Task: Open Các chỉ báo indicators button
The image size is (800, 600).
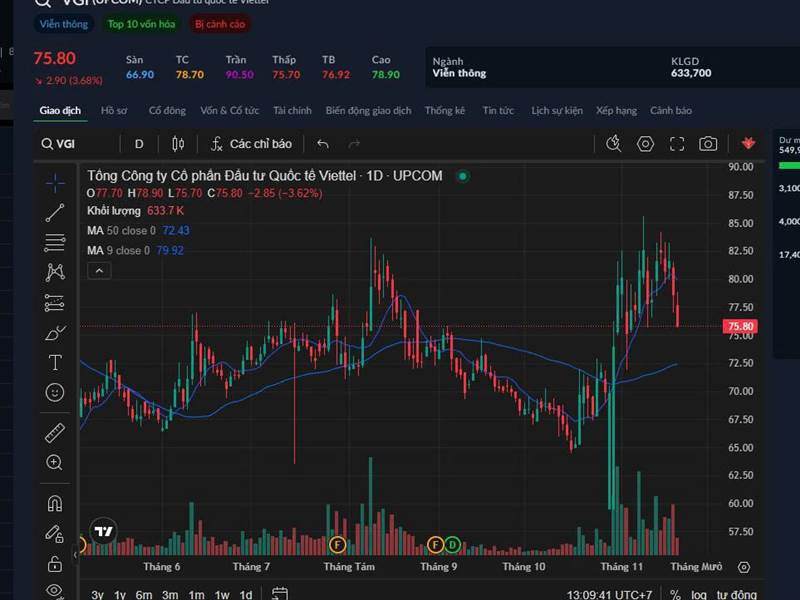Action: (x=251, y=144)
